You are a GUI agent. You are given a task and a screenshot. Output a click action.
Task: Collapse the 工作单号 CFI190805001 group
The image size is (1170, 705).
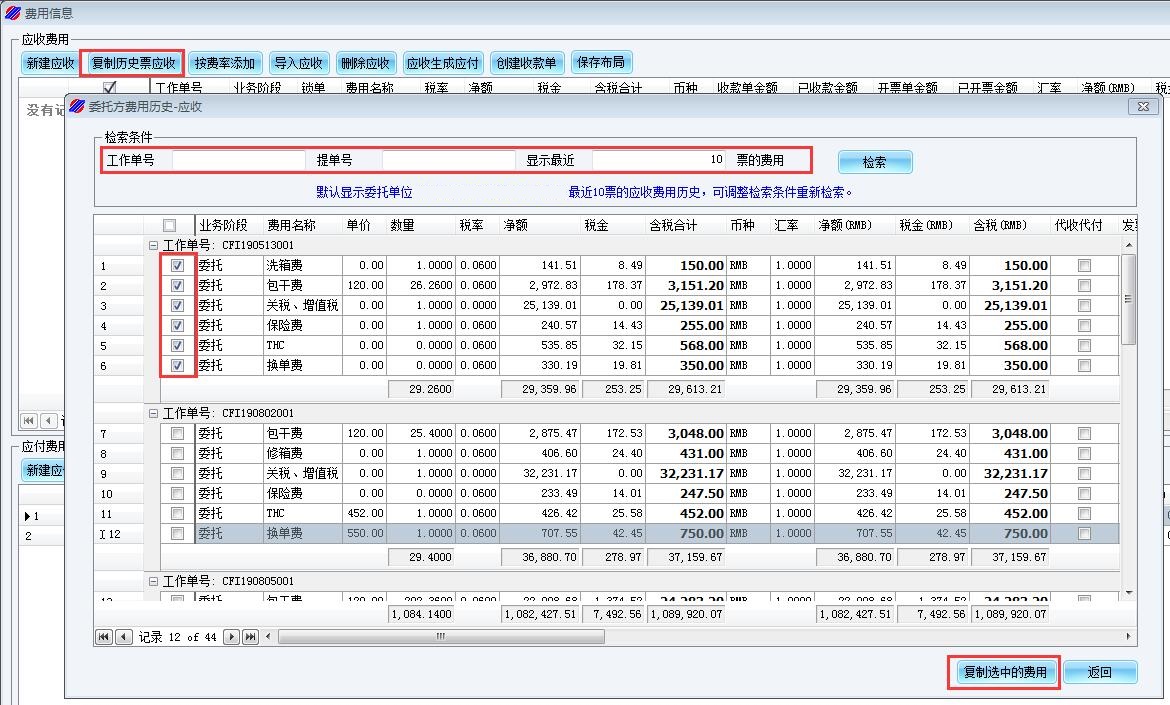point(154,581)
